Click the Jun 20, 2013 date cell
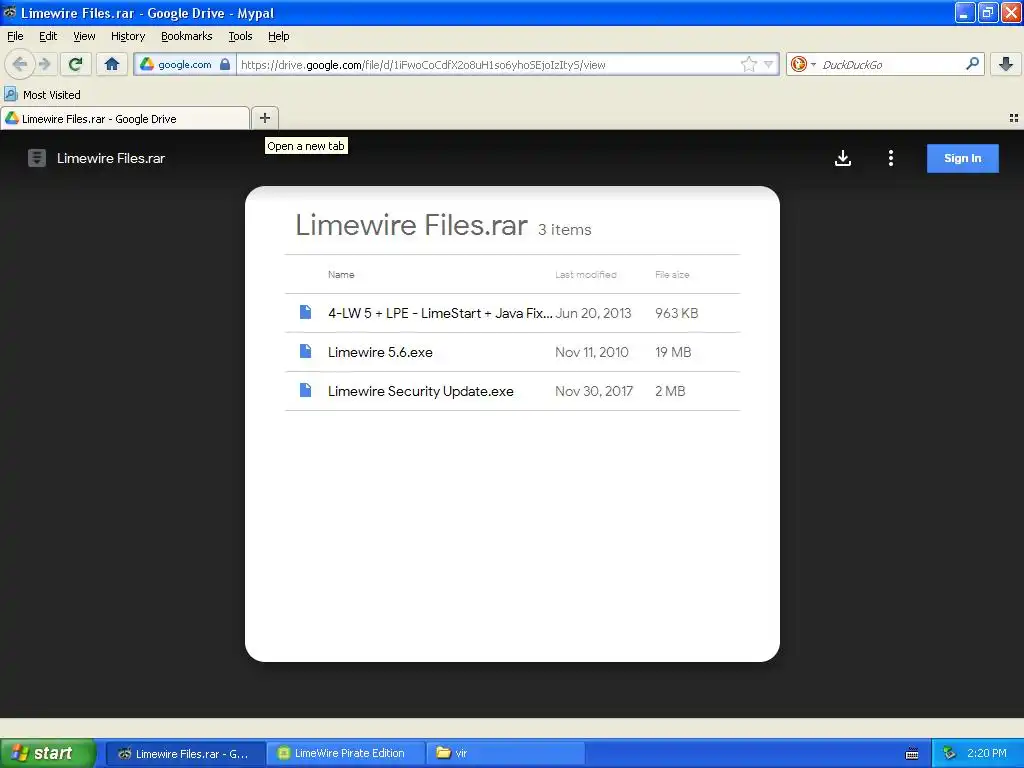 (x=593, y=313)
